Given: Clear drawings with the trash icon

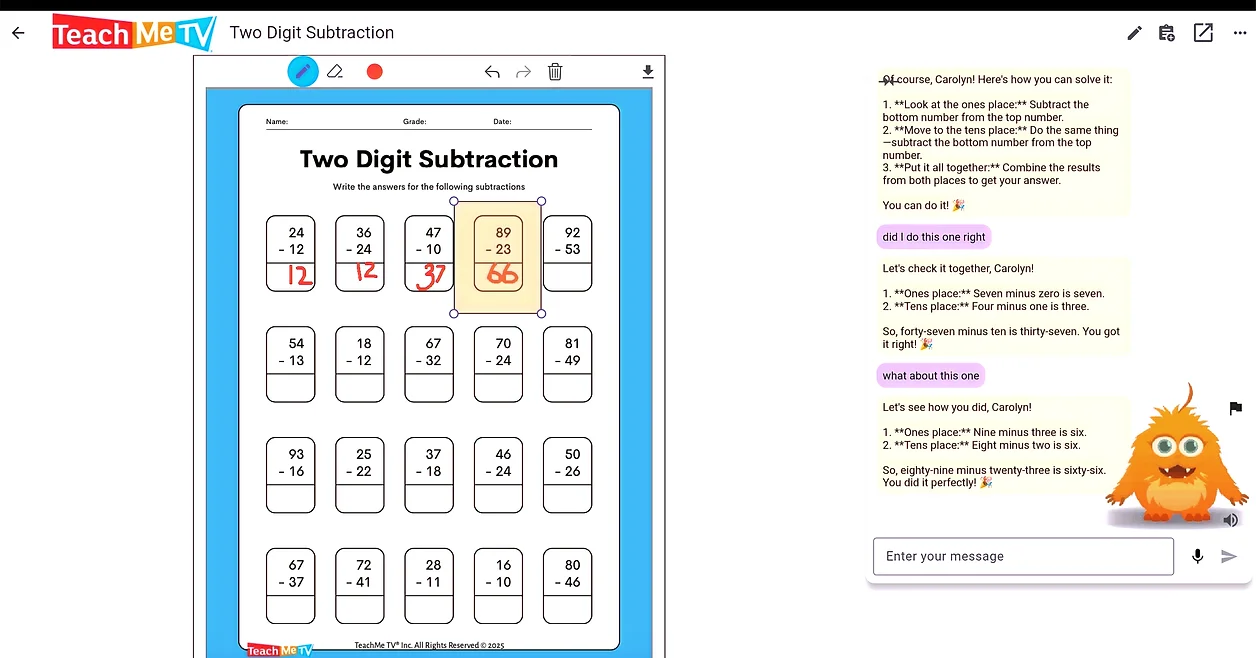Looking at the screenshot, I should click(555, 72).
